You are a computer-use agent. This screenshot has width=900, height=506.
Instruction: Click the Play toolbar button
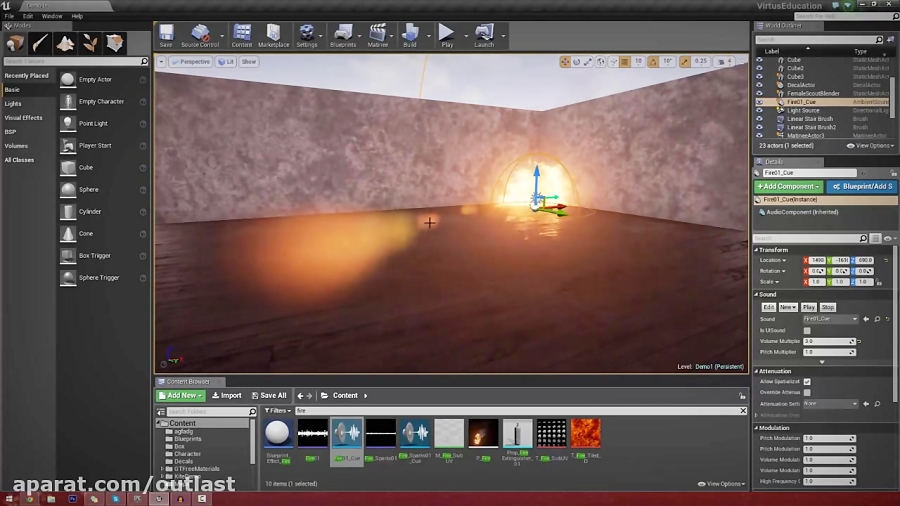pos(447,35)
